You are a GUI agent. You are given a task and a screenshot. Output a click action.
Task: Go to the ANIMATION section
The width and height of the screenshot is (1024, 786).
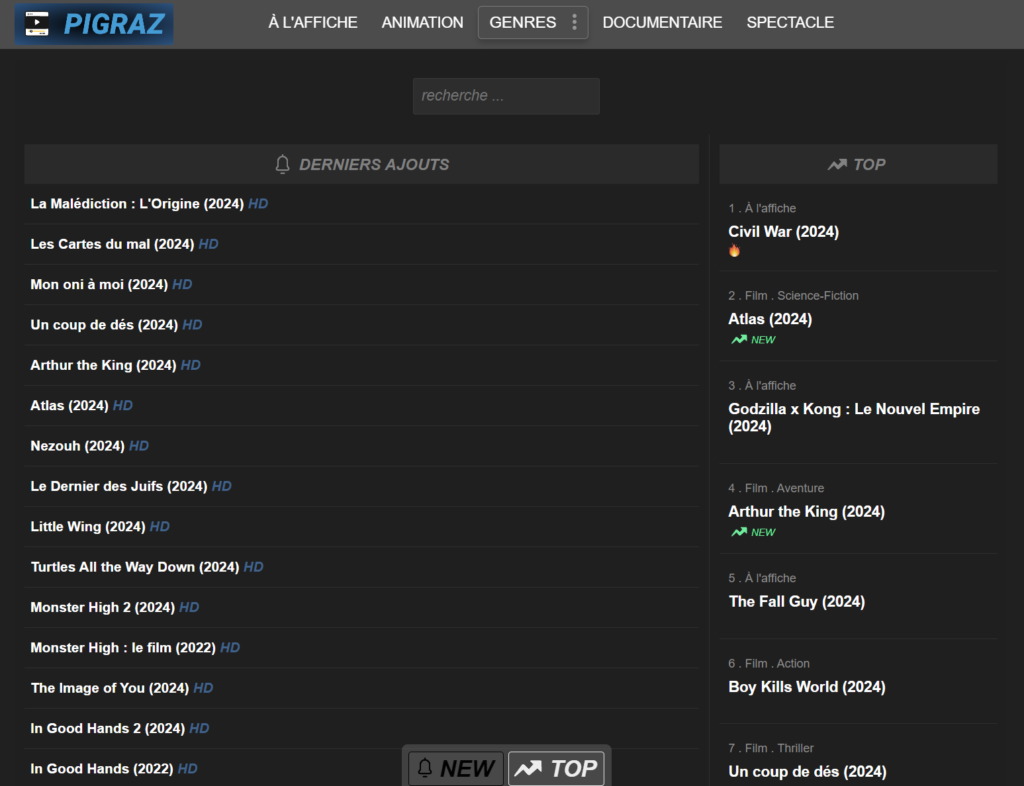click(x=423, y=22)
